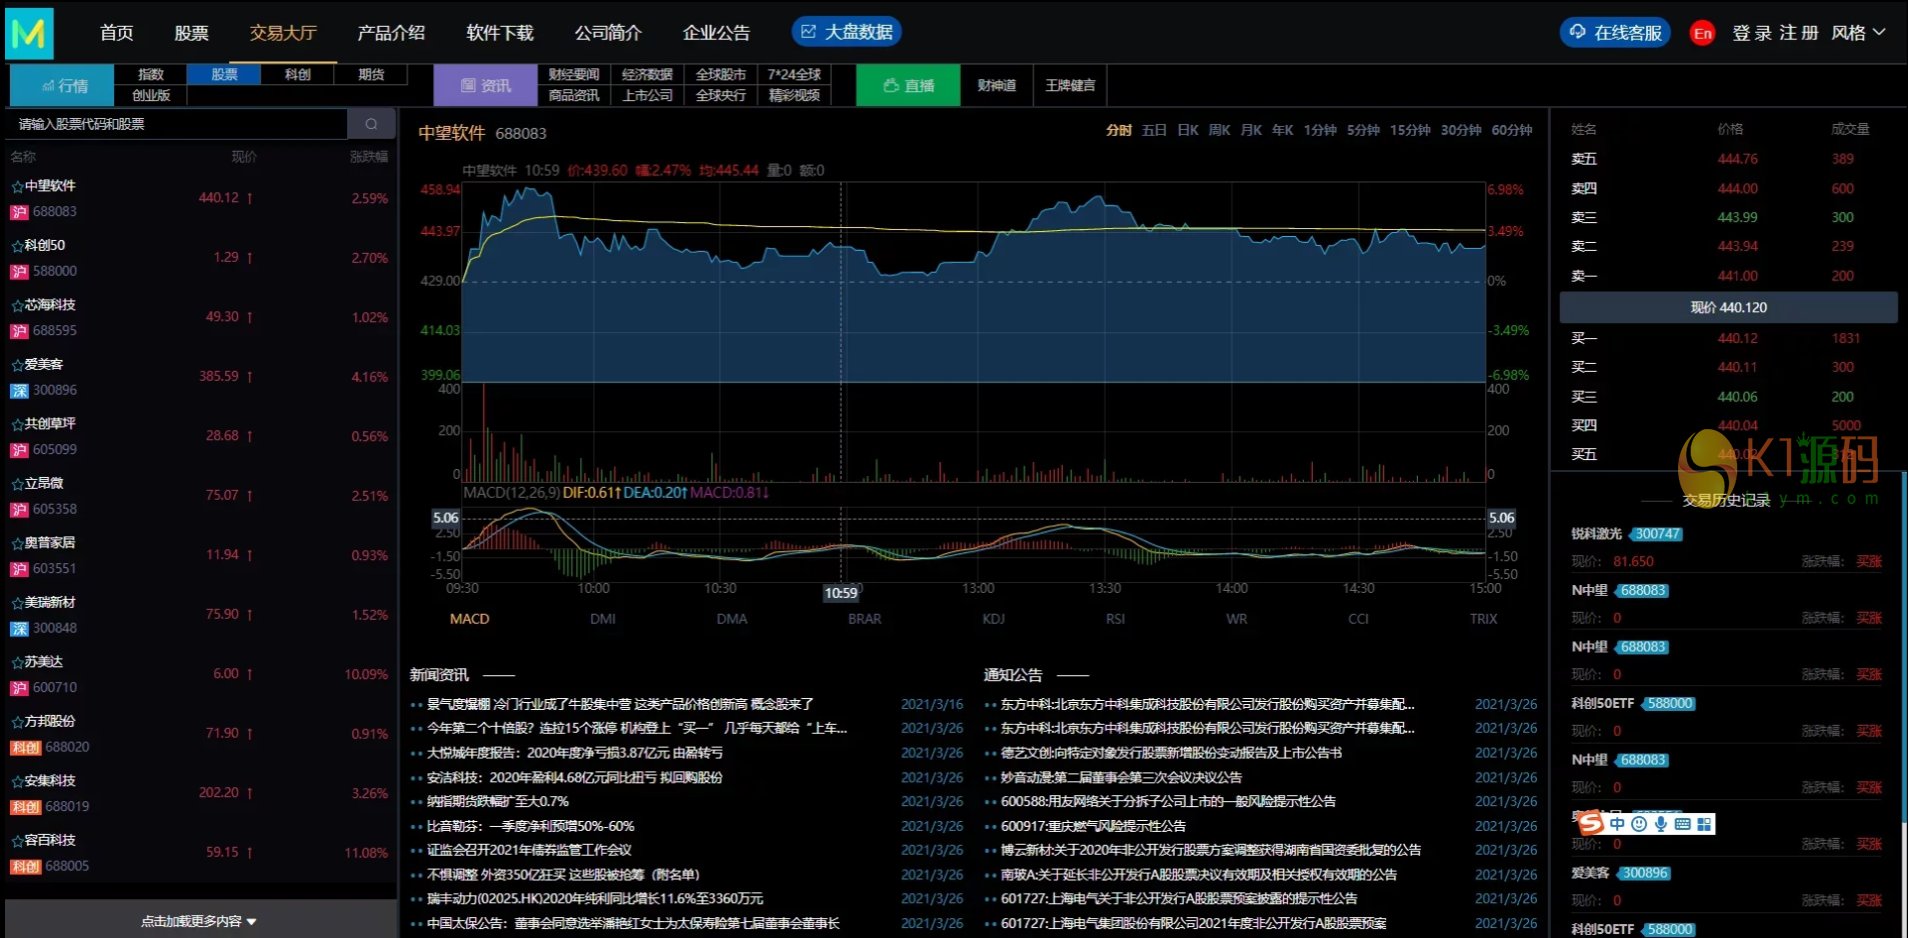Choose the RSI indicator
The image size is (1908, 938).
pos(1115,619)
